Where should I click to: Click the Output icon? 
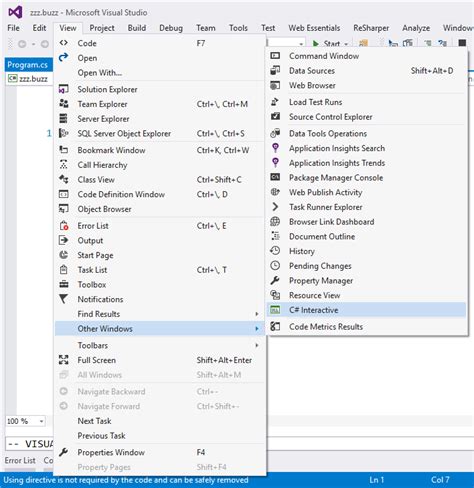coord(63,240)
